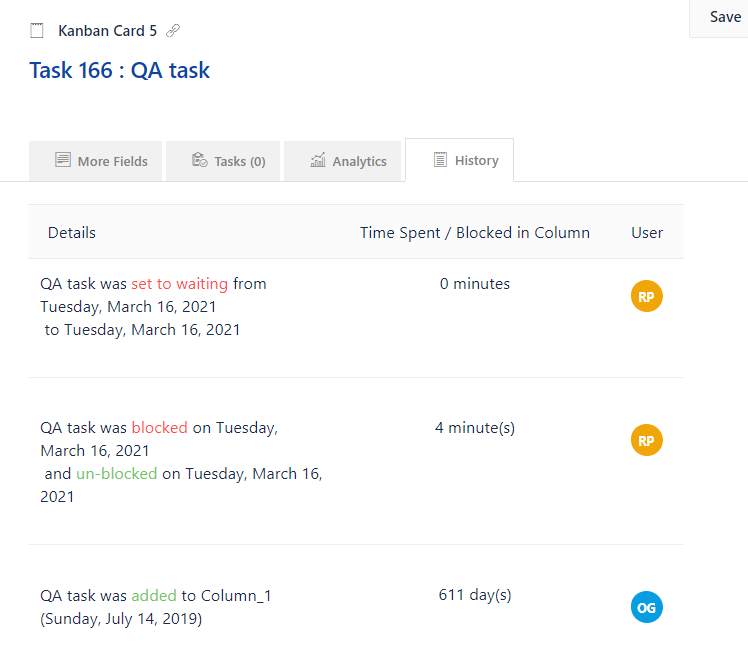Click the green 'added' text
Viewport: 748px width, 657px height.
(x=154, y=595)
